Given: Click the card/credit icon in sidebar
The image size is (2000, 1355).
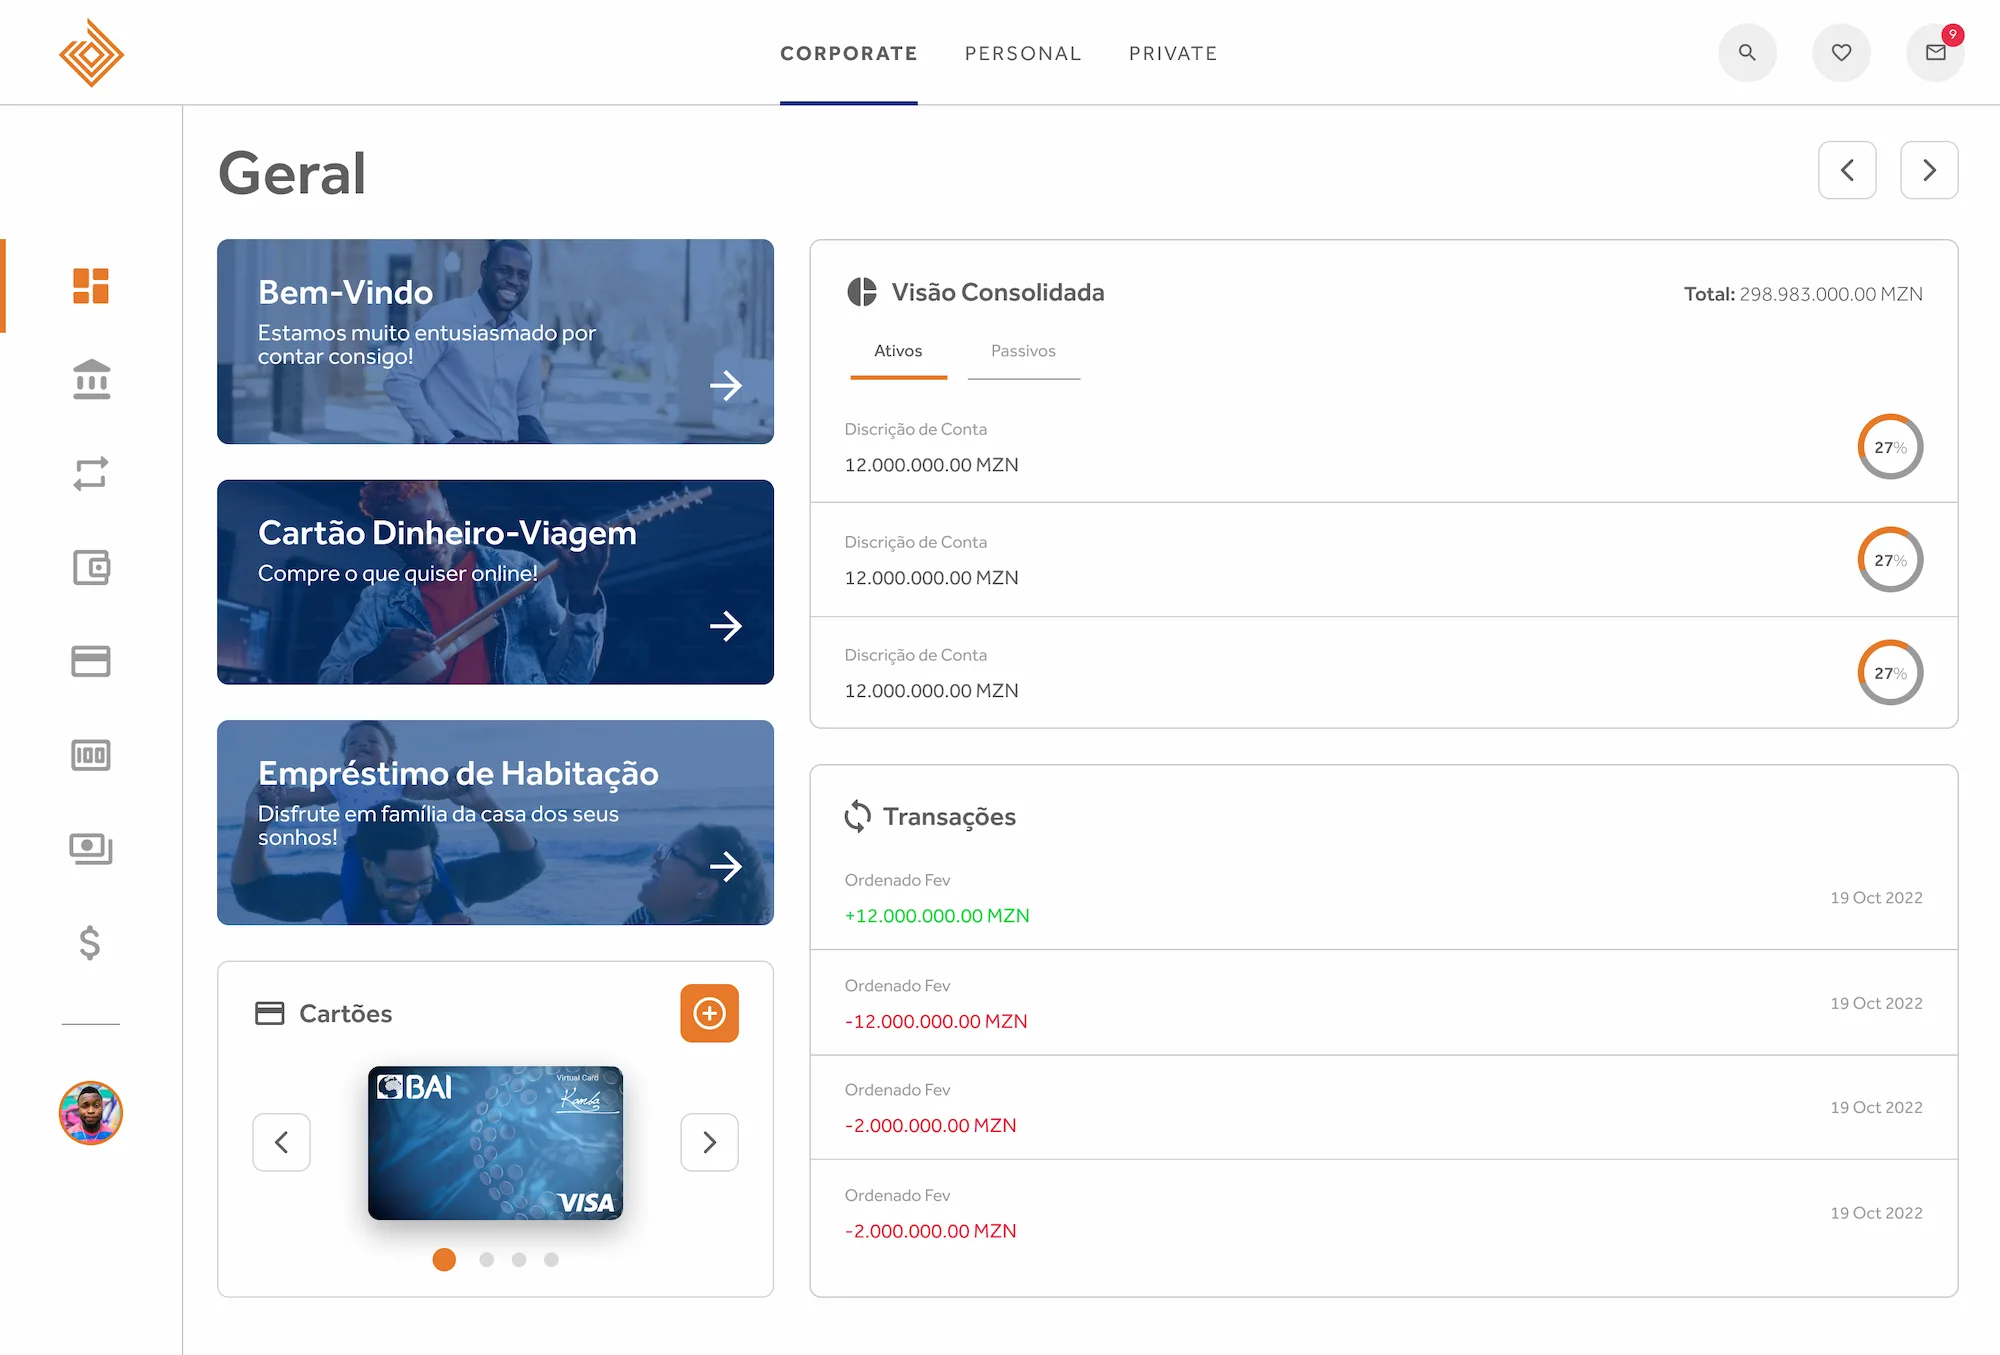Looking at the screenshot, I should [92, 661].
